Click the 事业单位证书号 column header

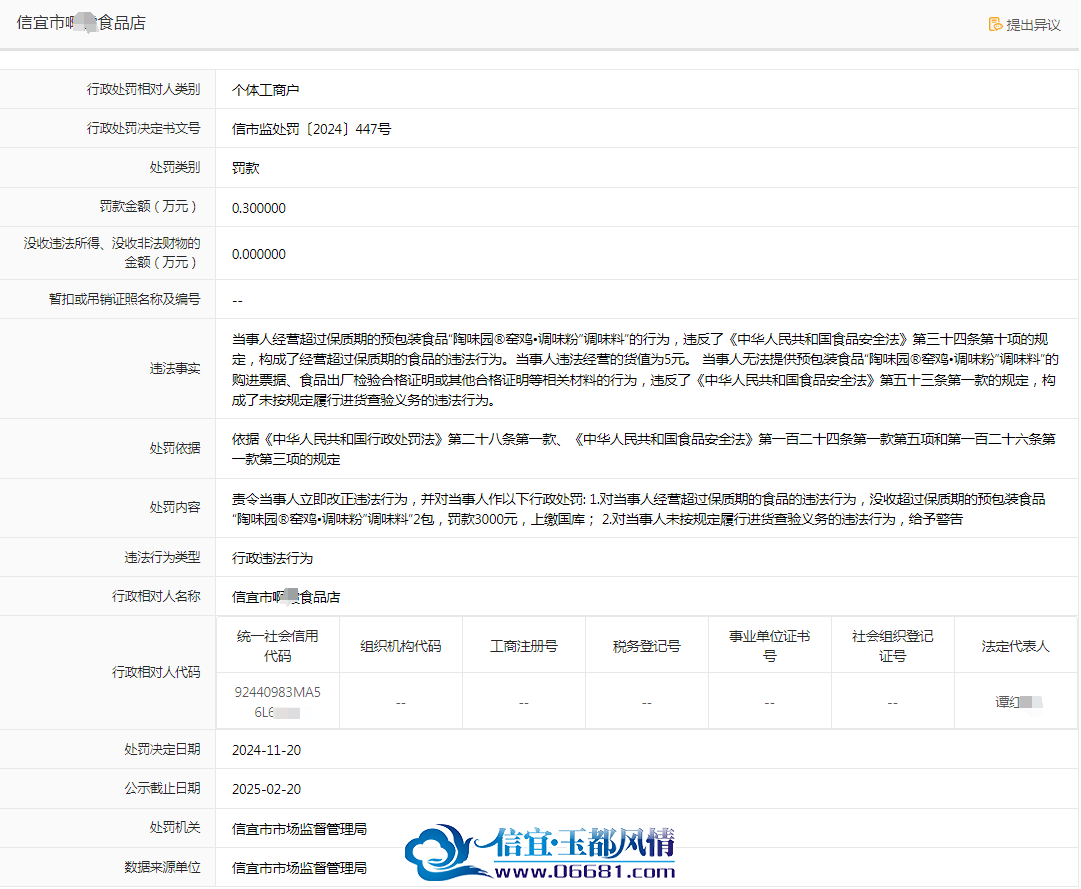[x=769, y=646]
